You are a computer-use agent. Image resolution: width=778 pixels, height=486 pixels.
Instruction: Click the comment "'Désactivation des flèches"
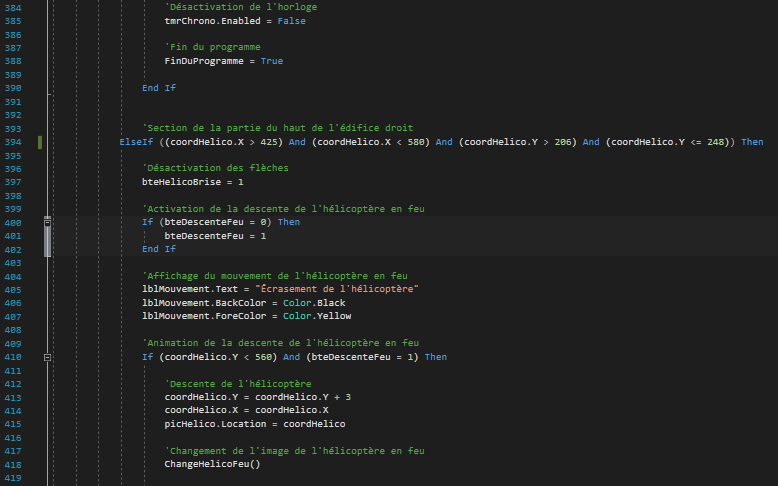pos(215,168)
